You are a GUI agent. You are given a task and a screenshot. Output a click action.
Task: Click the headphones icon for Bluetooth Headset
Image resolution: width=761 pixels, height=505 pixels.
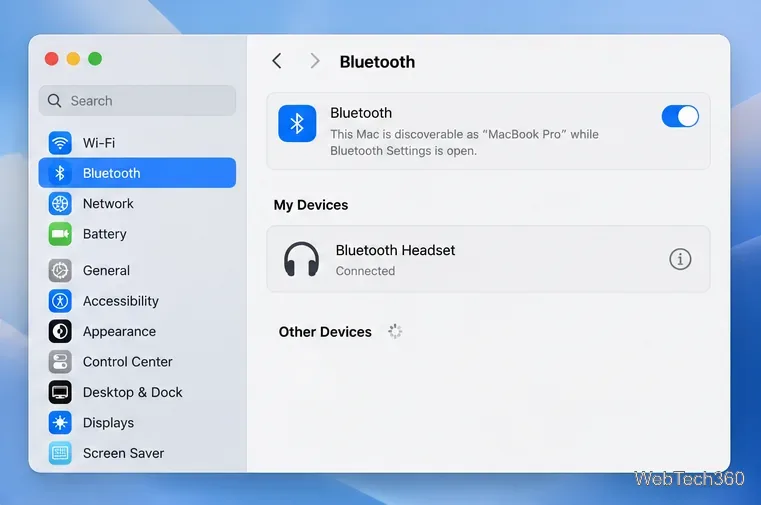[301, 260]
